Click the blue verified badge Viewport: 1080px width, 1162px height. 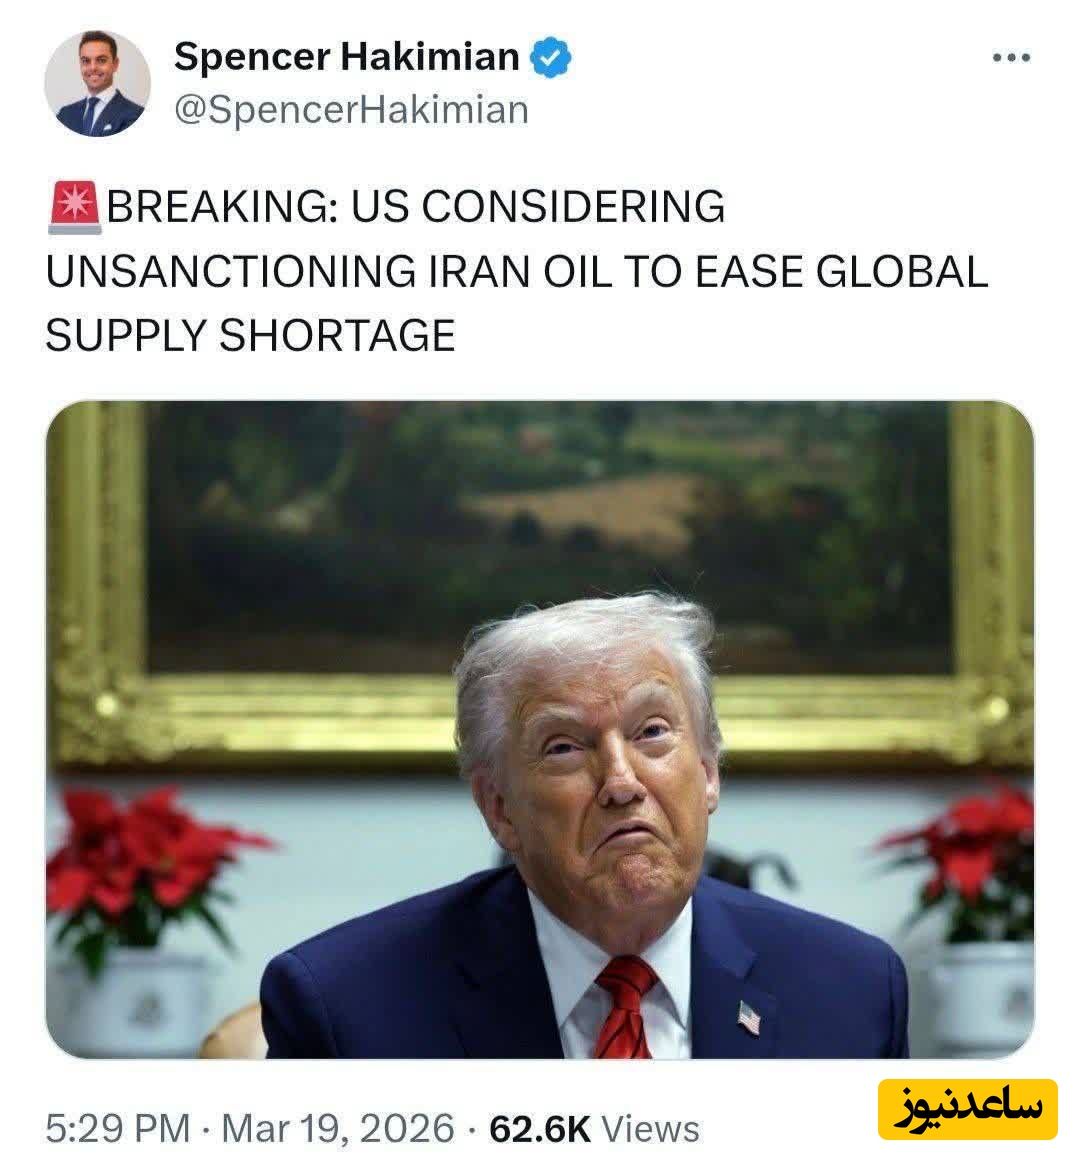550,57
